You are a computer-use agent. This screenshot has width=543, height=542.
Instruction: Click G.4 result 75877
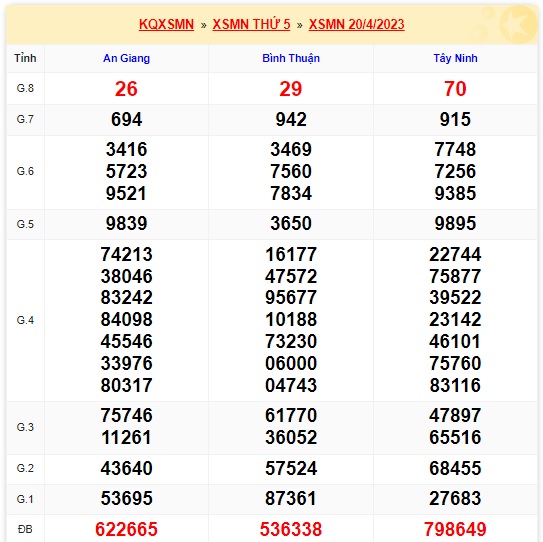pos(455,276)
